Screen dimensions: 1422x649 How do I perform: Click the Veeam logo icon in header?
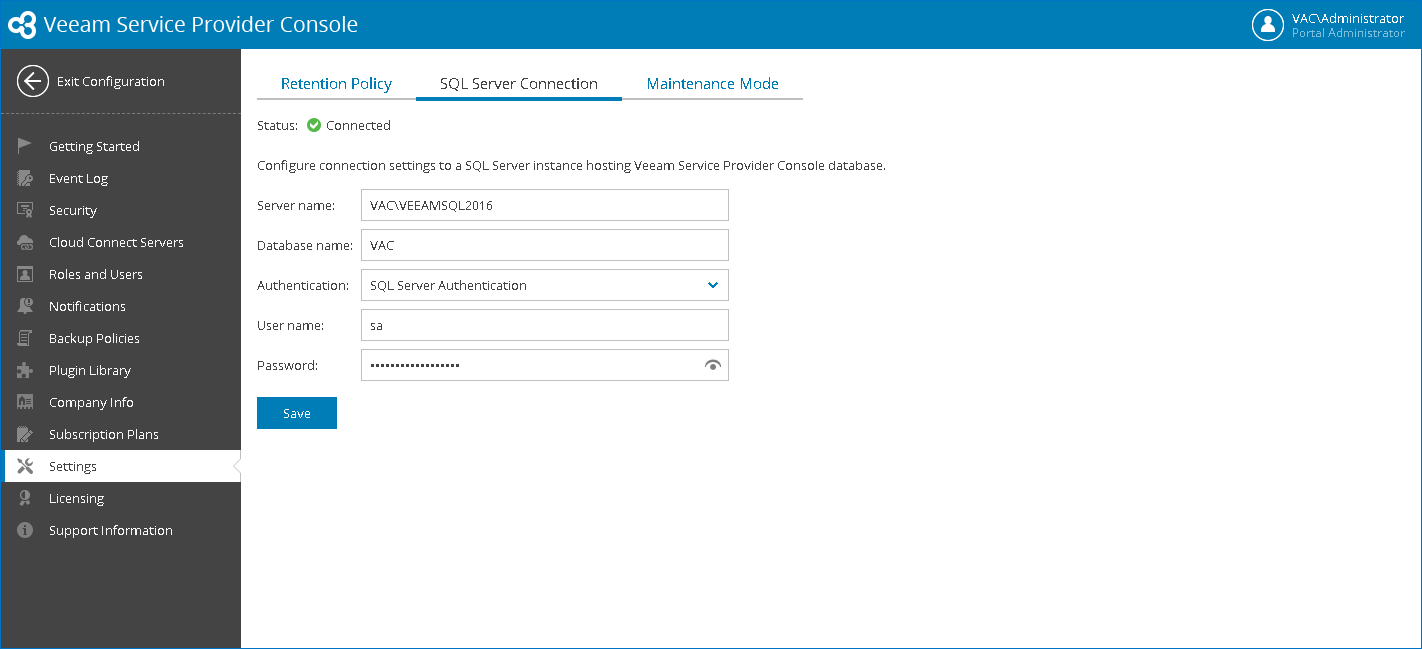pos(21,24)
